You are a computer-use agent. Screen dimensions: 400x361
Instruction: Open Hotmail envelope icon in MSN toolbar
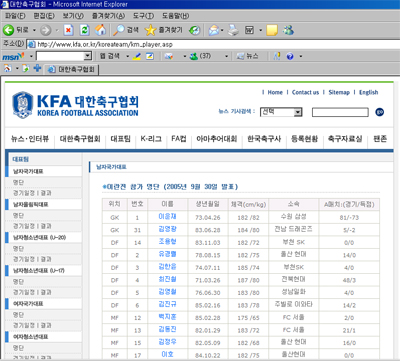(169, 56)
